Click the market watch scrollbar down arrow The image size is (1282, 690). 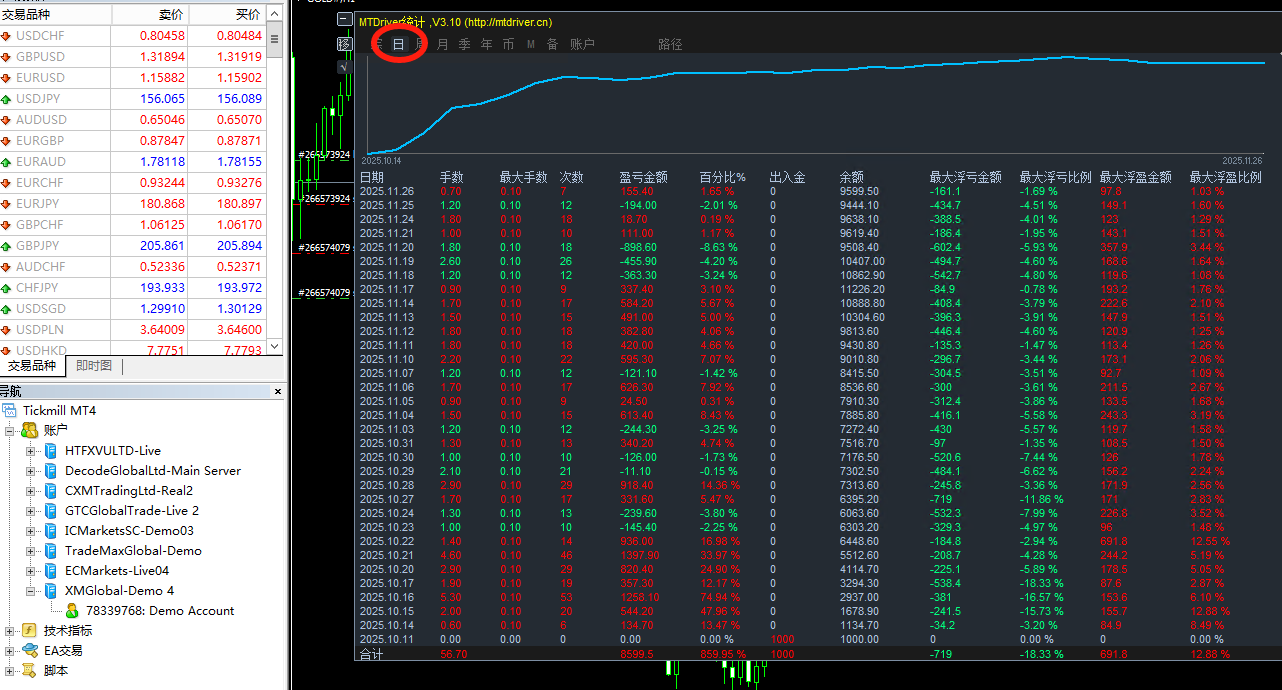(x=275, y=347)
